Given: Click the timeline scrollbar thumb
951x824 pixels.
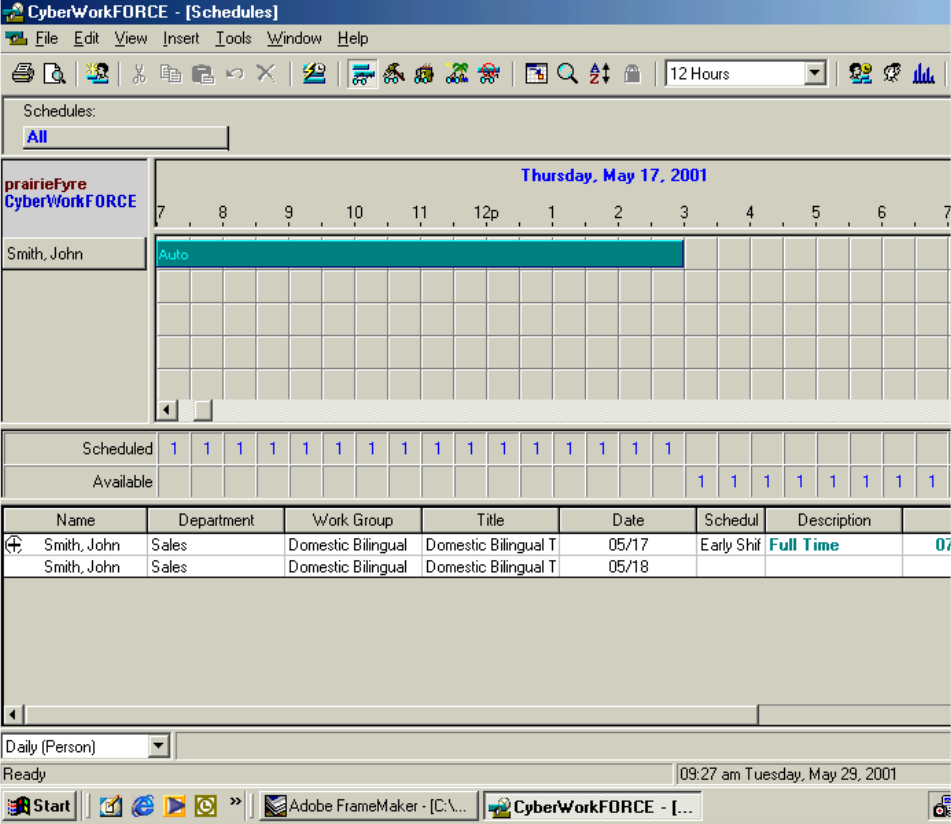Looking at the screenshot, I should 202,410.
